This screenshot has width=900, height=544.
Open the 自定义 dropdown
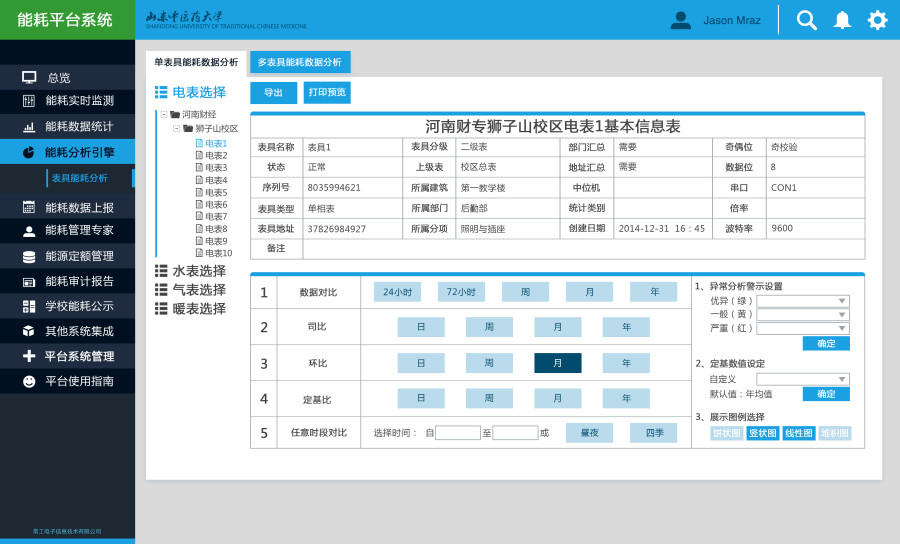(802, 379)
